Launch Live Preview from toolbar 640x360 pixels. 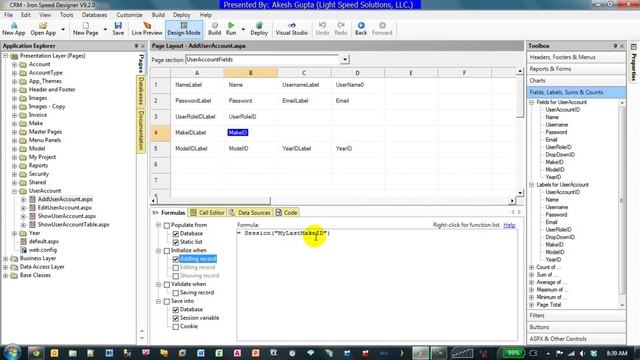[147, 29]
